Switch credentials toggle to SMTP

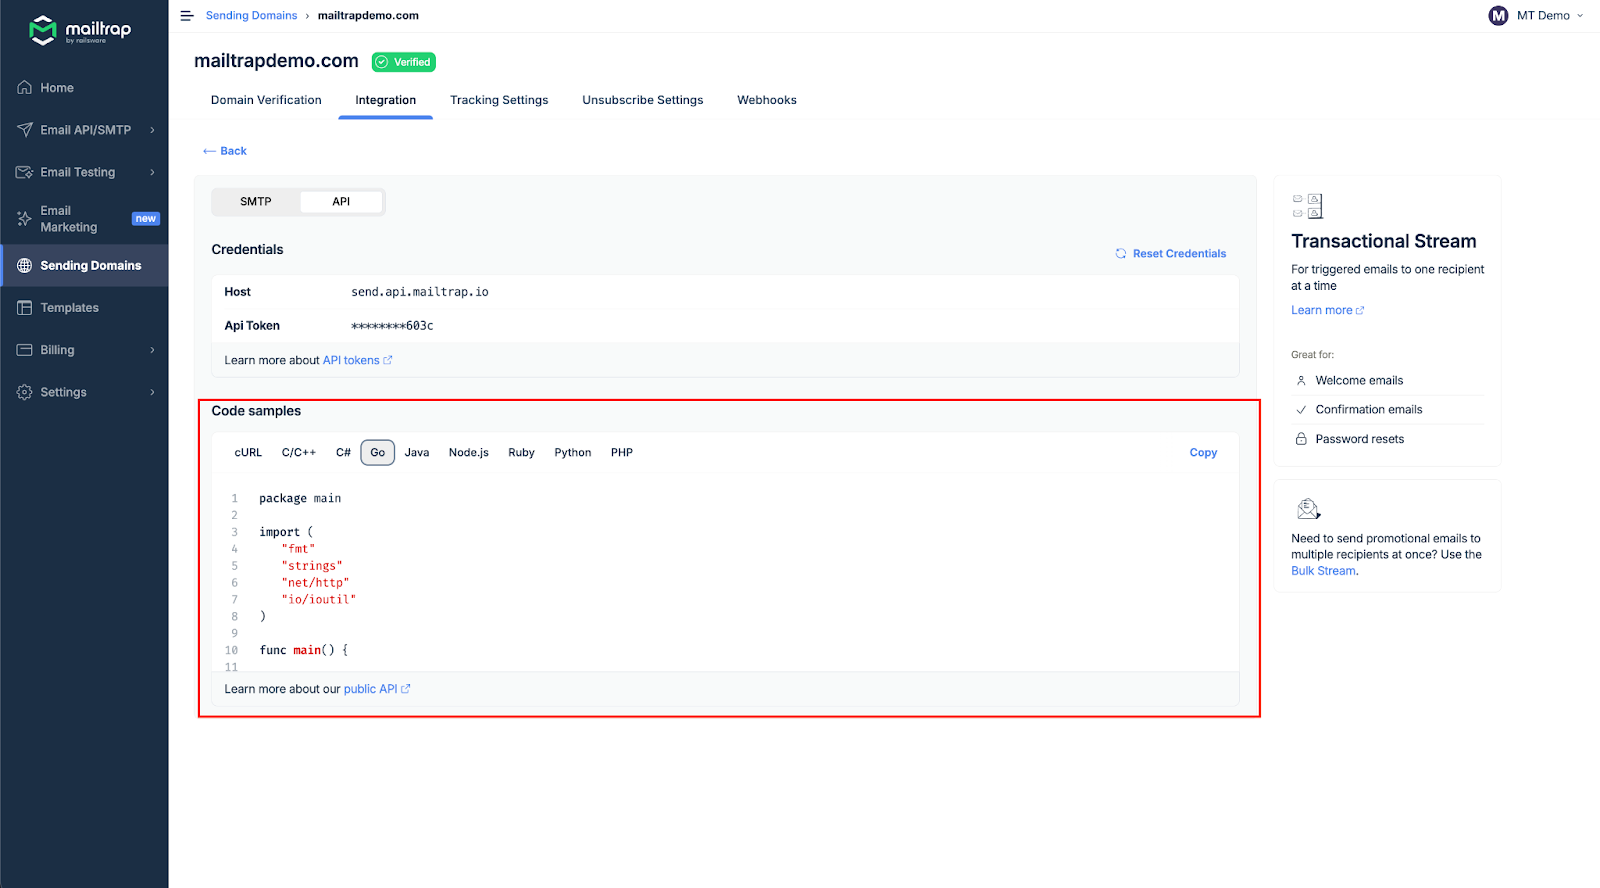[256, 202]
